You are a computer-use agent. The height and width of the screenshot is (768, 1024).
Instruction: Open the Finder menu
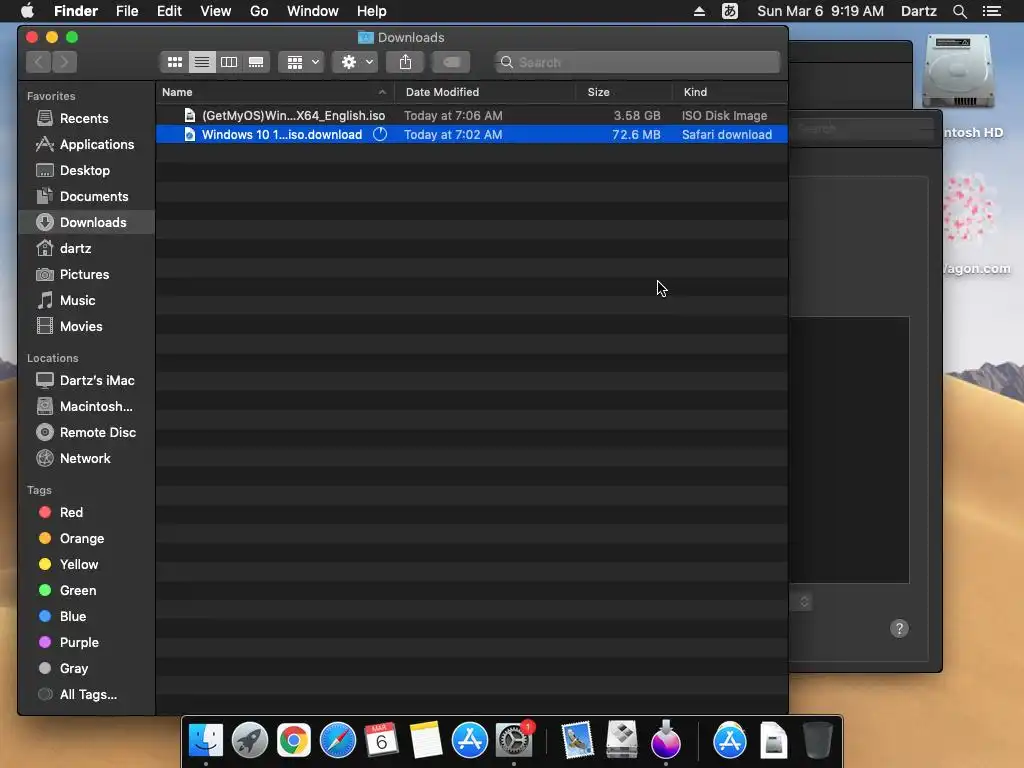tap(76, 11)
